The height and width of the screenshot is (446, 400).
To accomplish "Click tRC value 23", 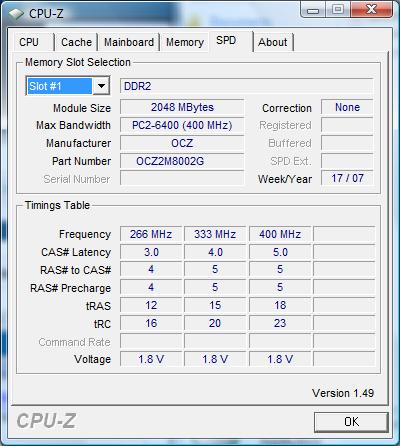I will click(280, 323).
